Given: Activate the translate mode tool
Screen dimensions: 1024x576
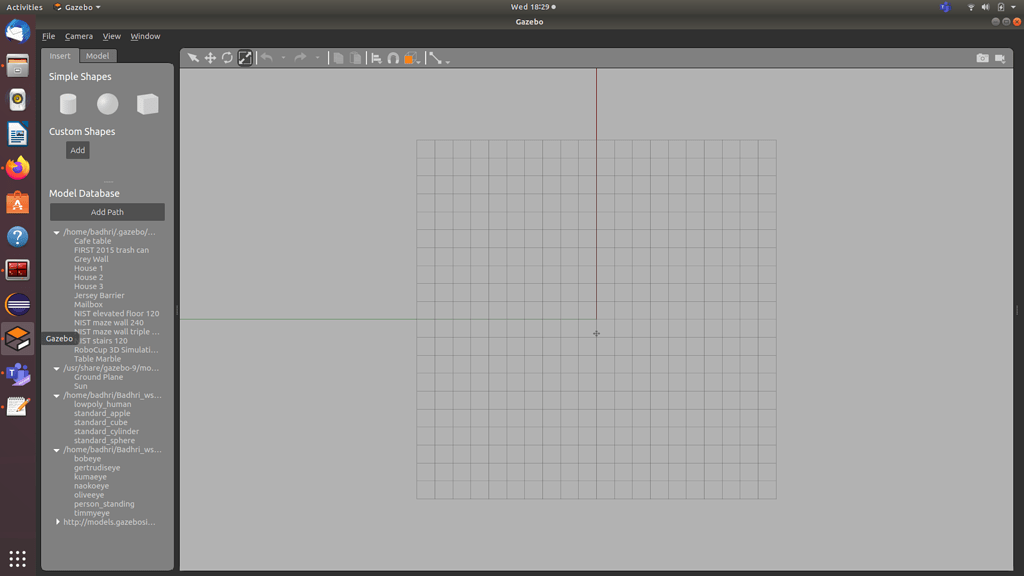Looking at the screenshot, I should click(x=210, y=58).
